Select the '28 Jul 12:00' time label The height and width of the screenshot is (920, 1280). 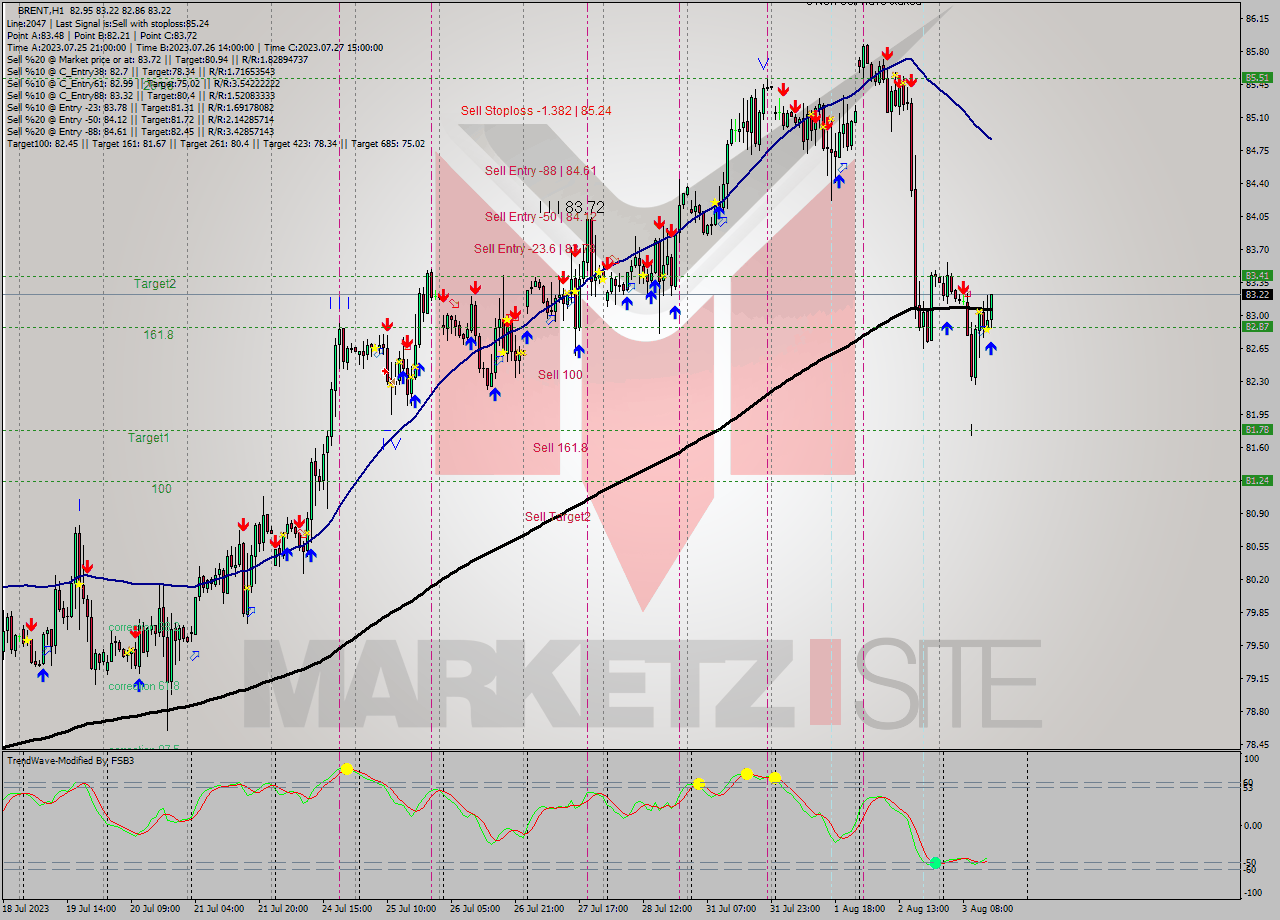(x=668, y=909)
